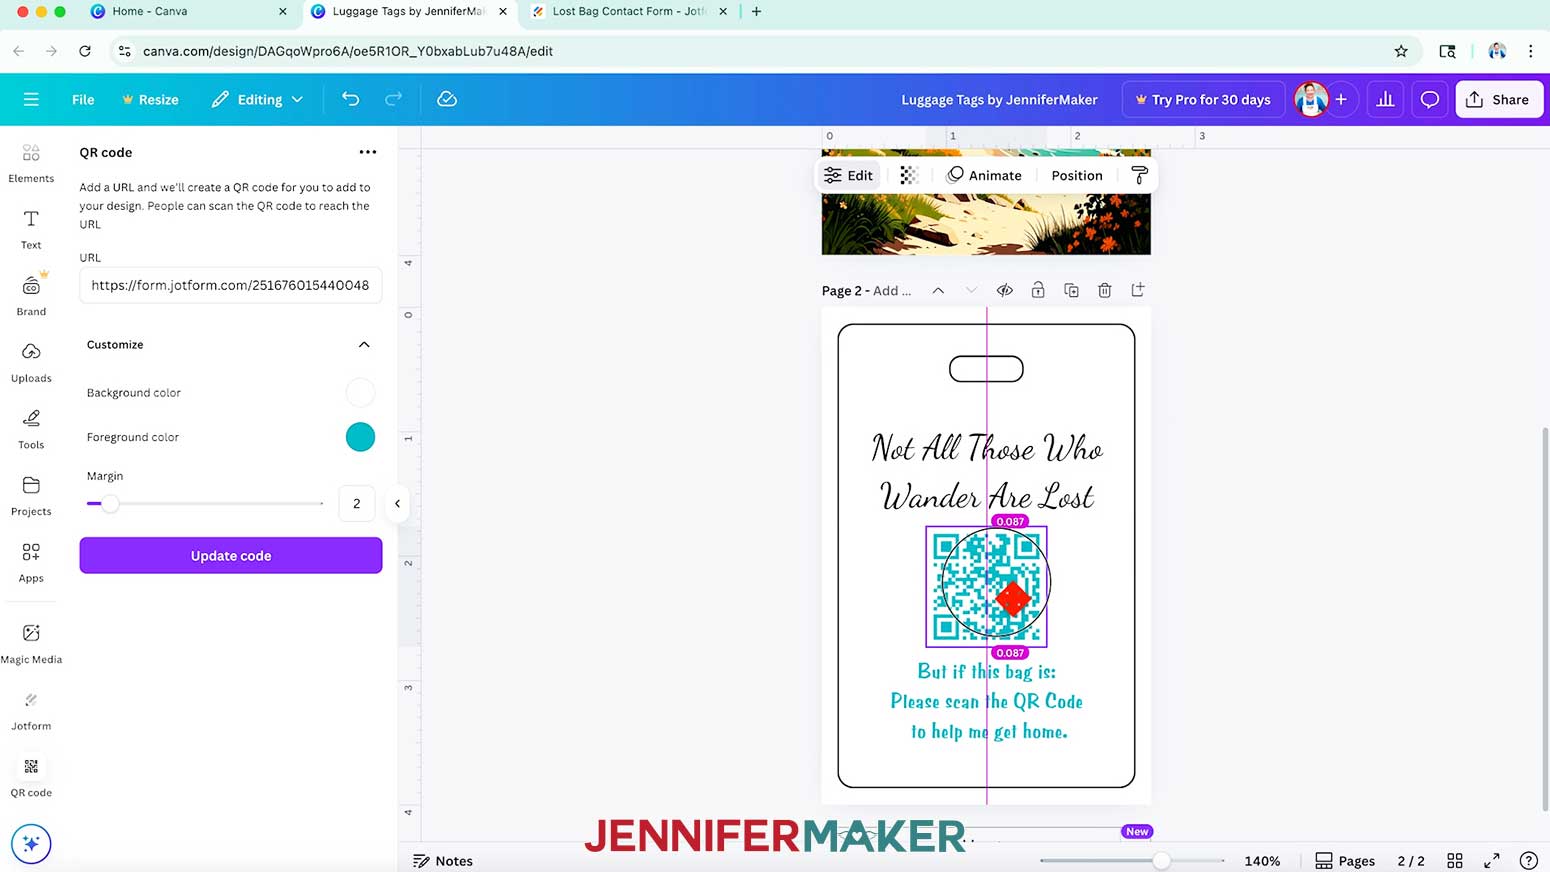Check the cloud save status icon

pos(447,99)
